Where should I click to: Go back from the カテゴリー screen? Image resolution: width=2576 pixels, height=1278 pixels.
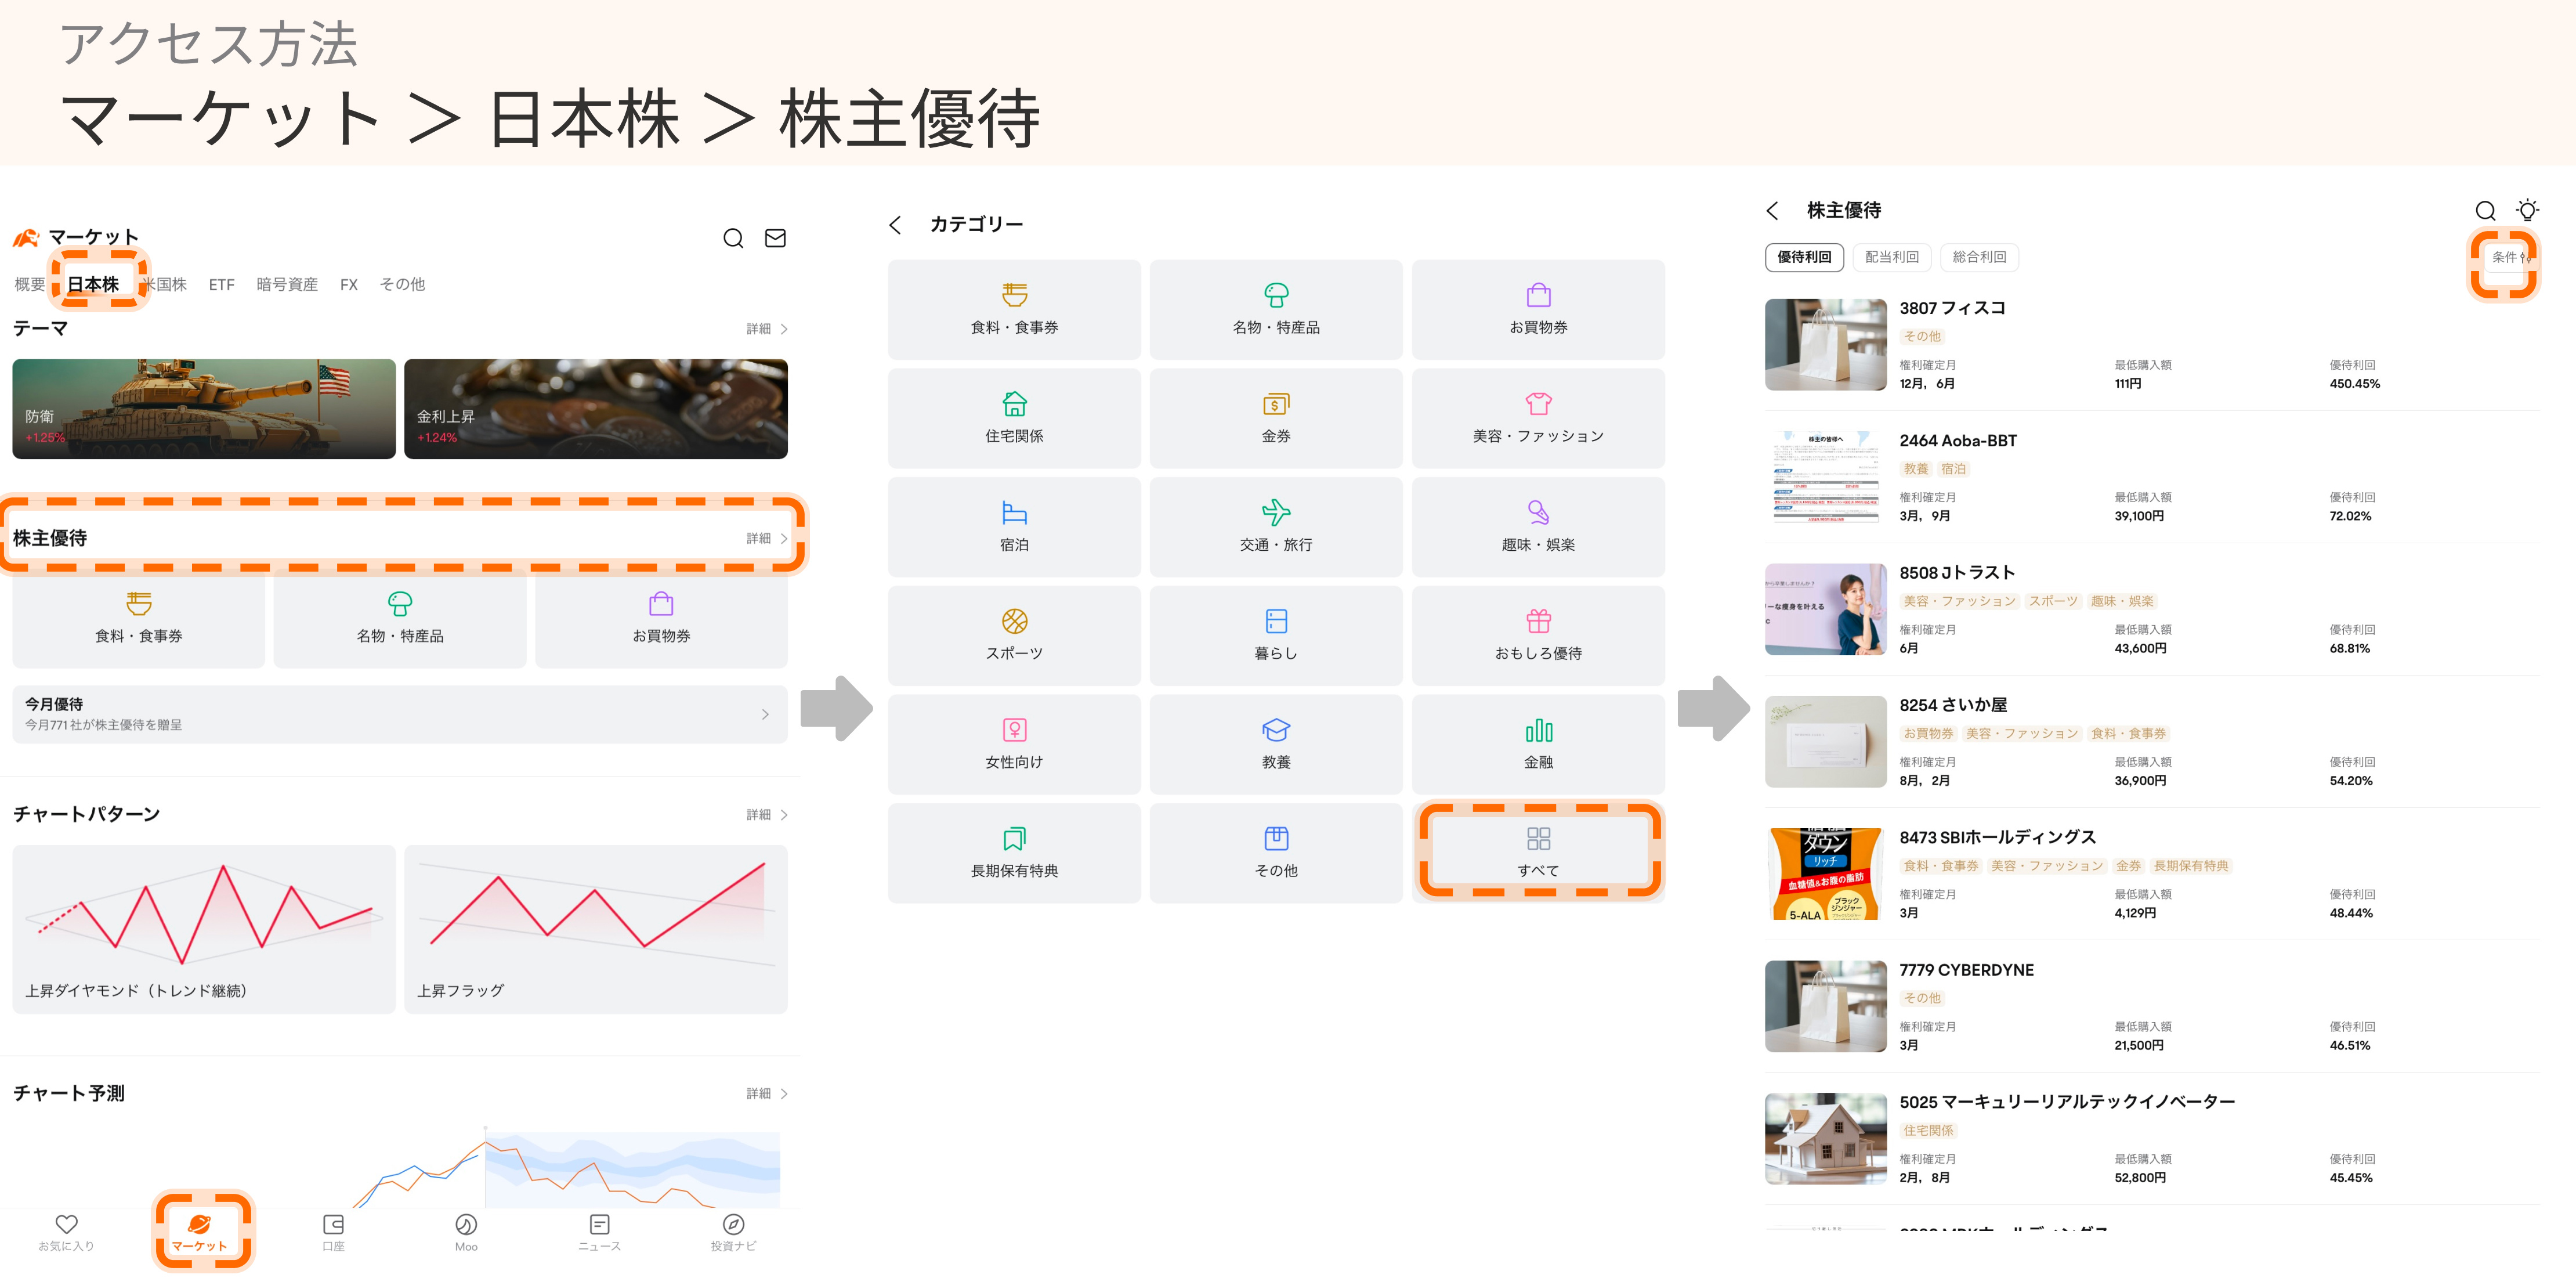tap(895, 225)
